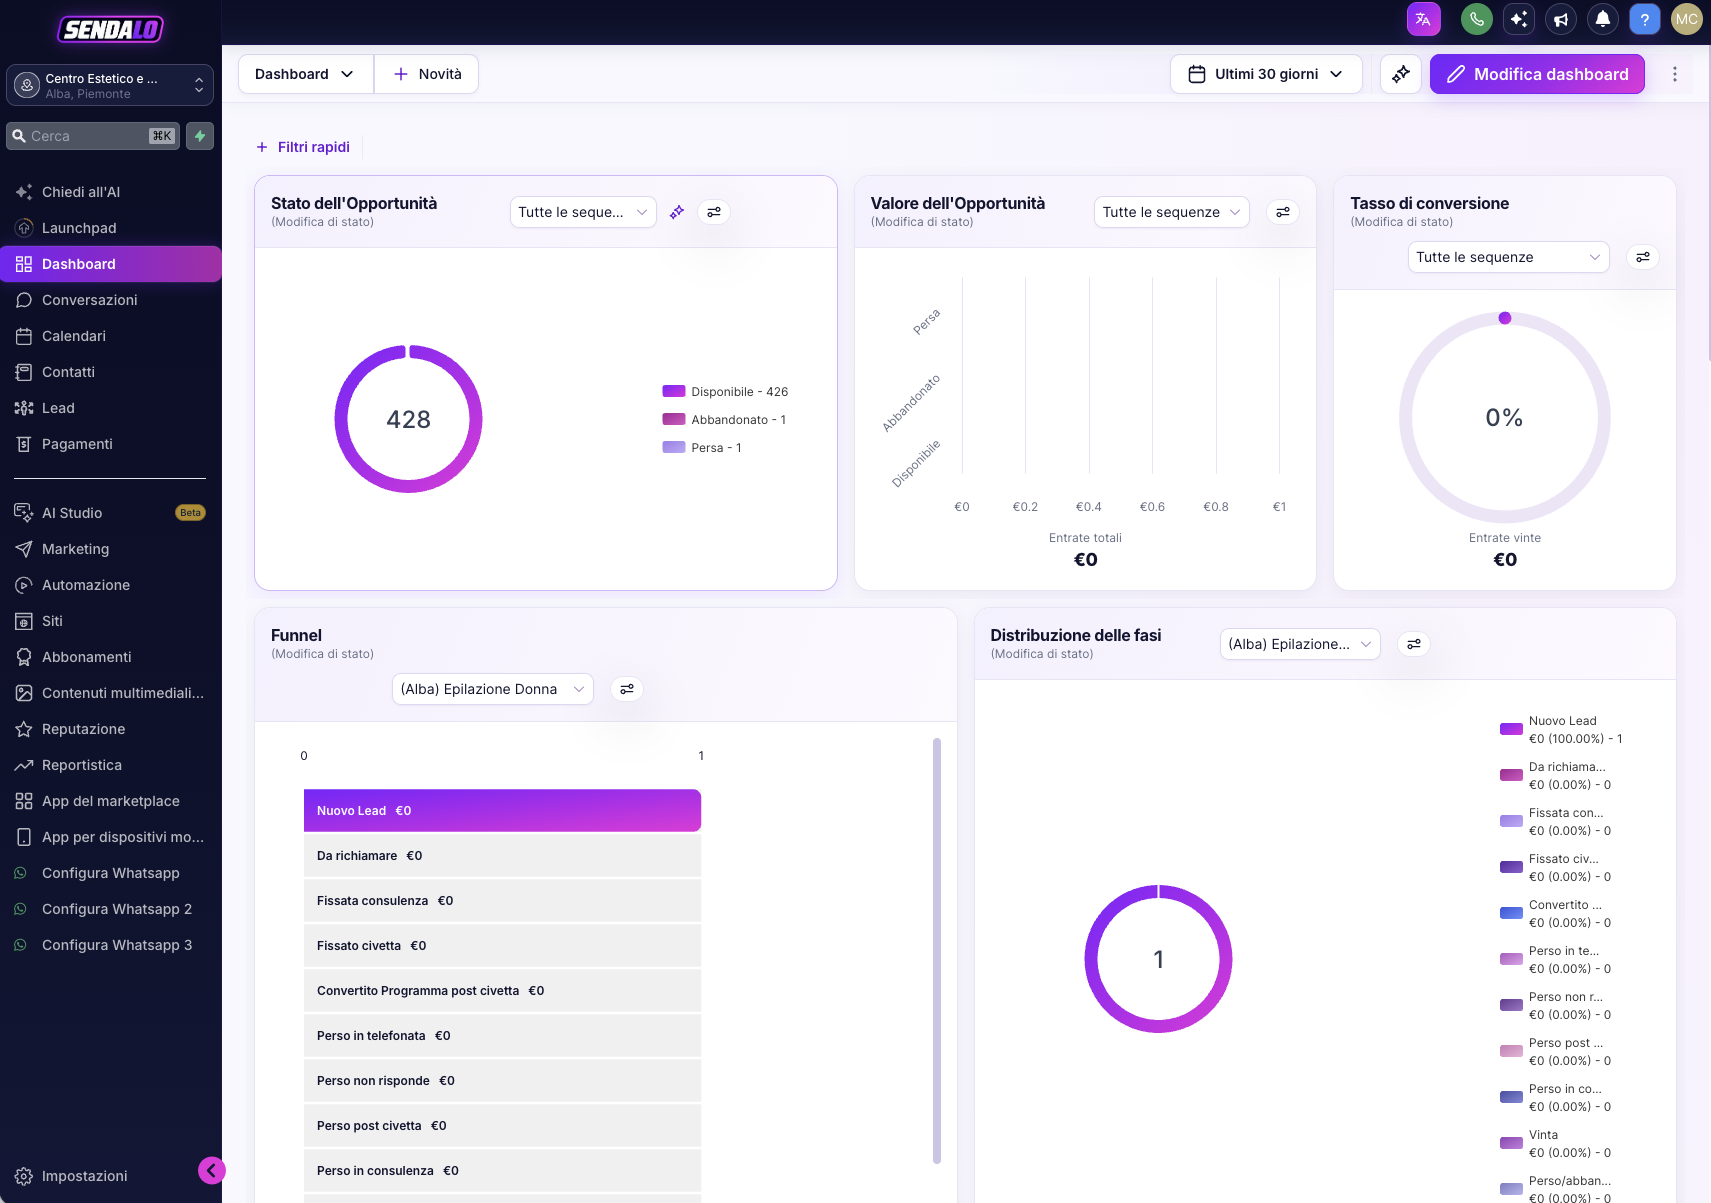
Task: Click the Abbandonato - 1 legend swatch
Action: coord(674,420)
